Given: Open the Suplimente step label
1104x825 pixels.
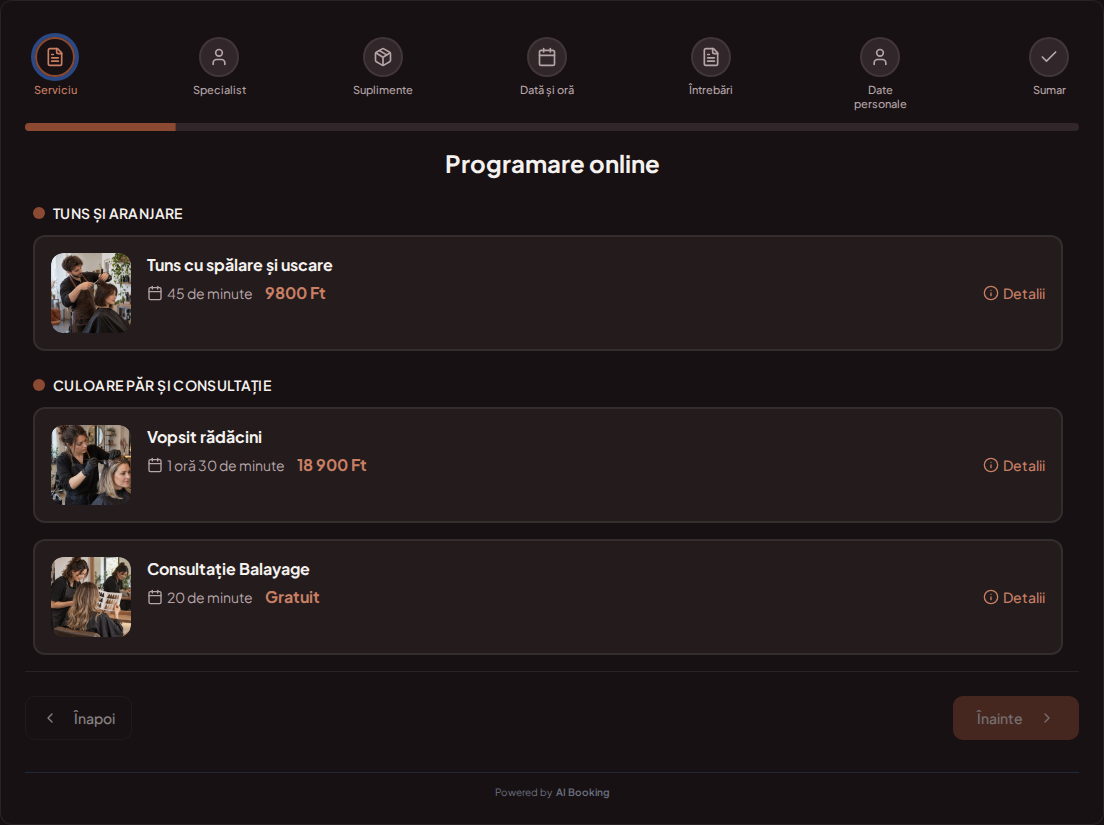Looking at the screenshot, I should tap(383, 90).
